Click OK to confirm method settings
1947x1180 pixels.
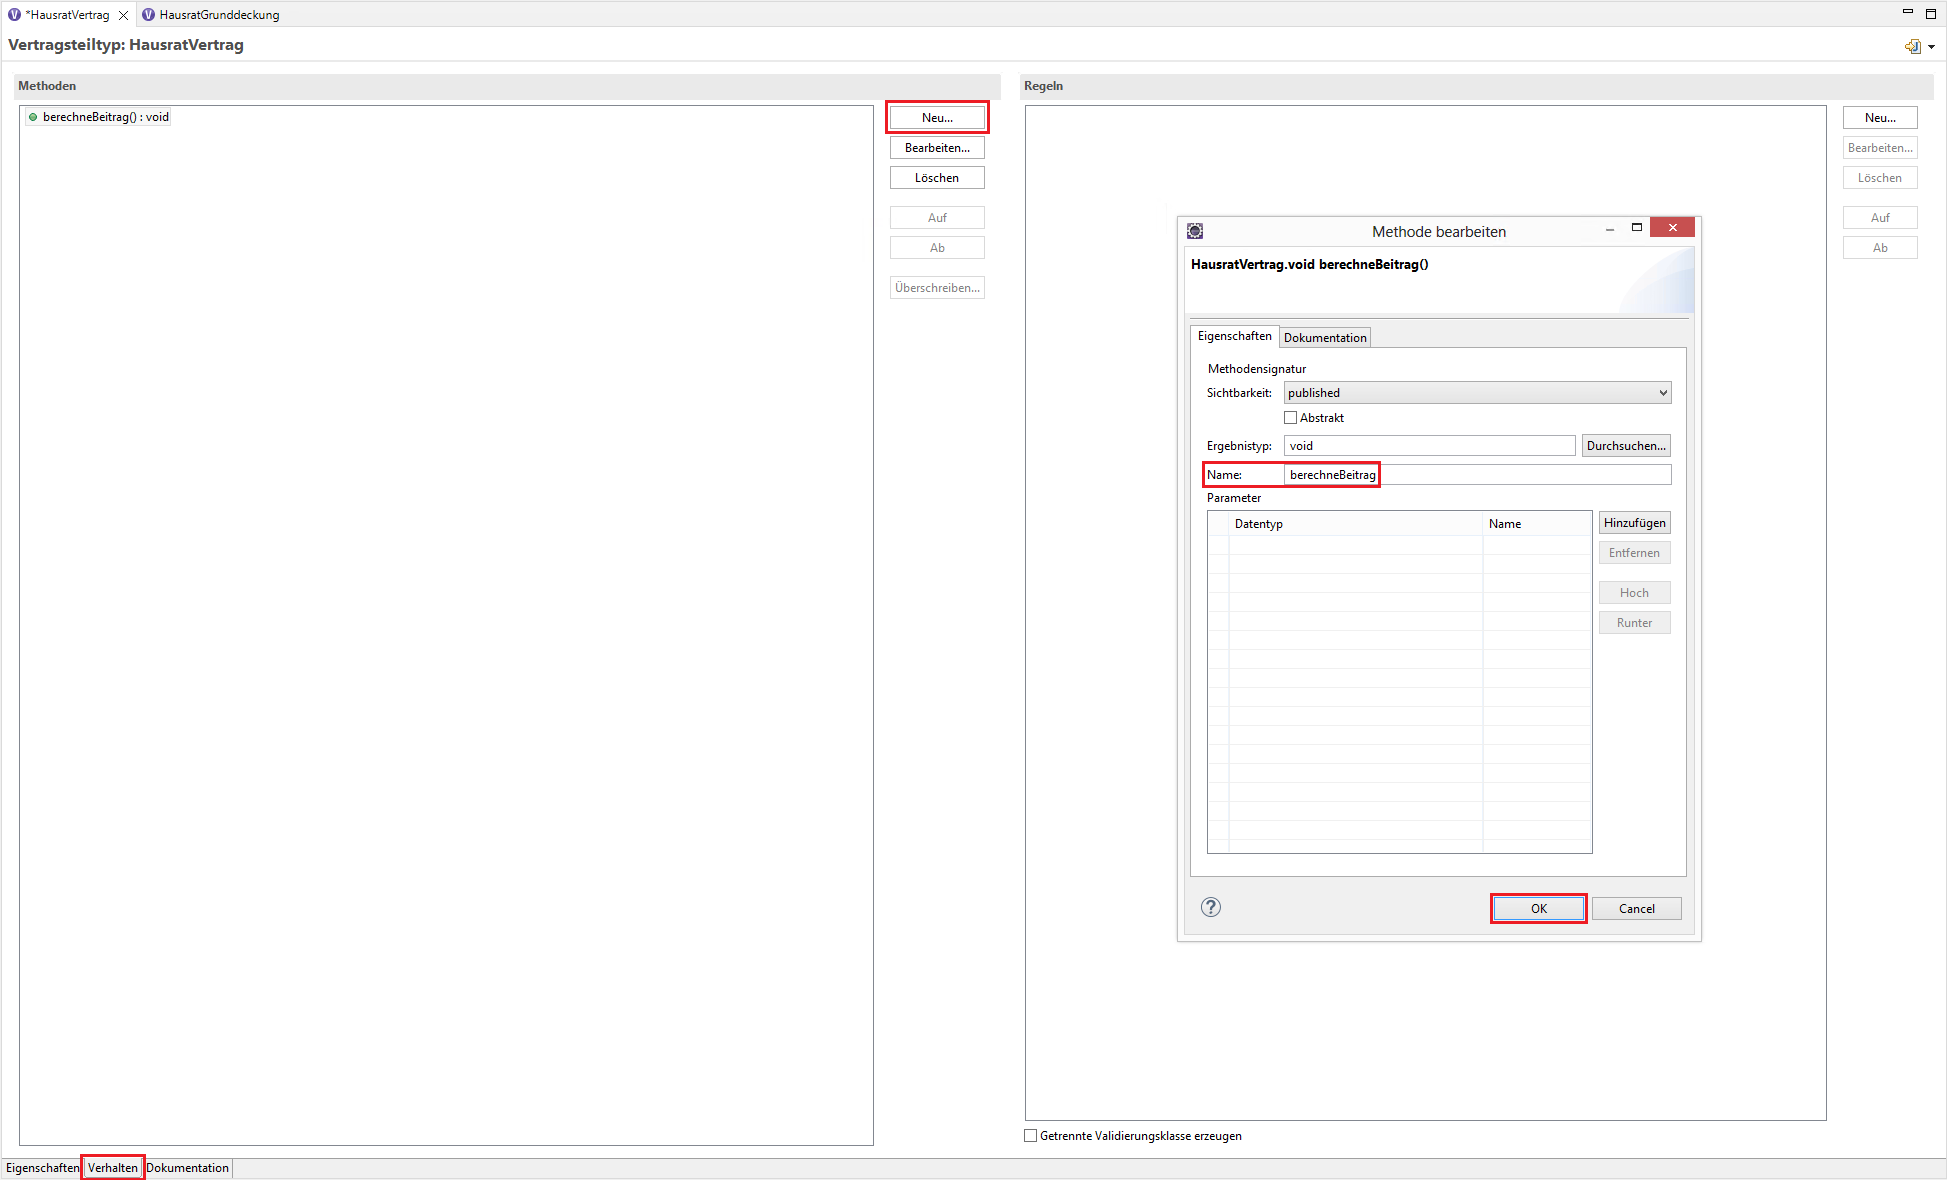[x=1540, y=907]
